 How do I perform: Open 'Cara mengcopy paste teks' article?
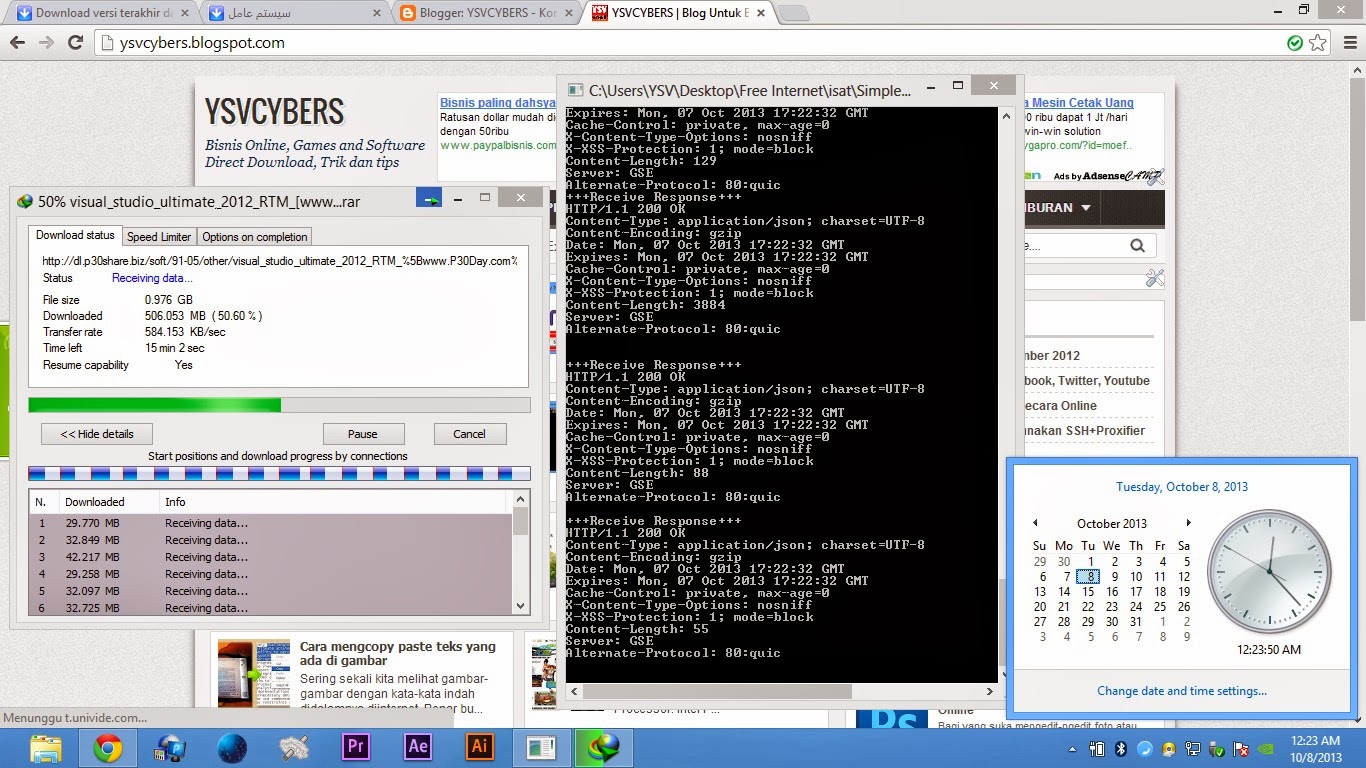tap(398, 654)
